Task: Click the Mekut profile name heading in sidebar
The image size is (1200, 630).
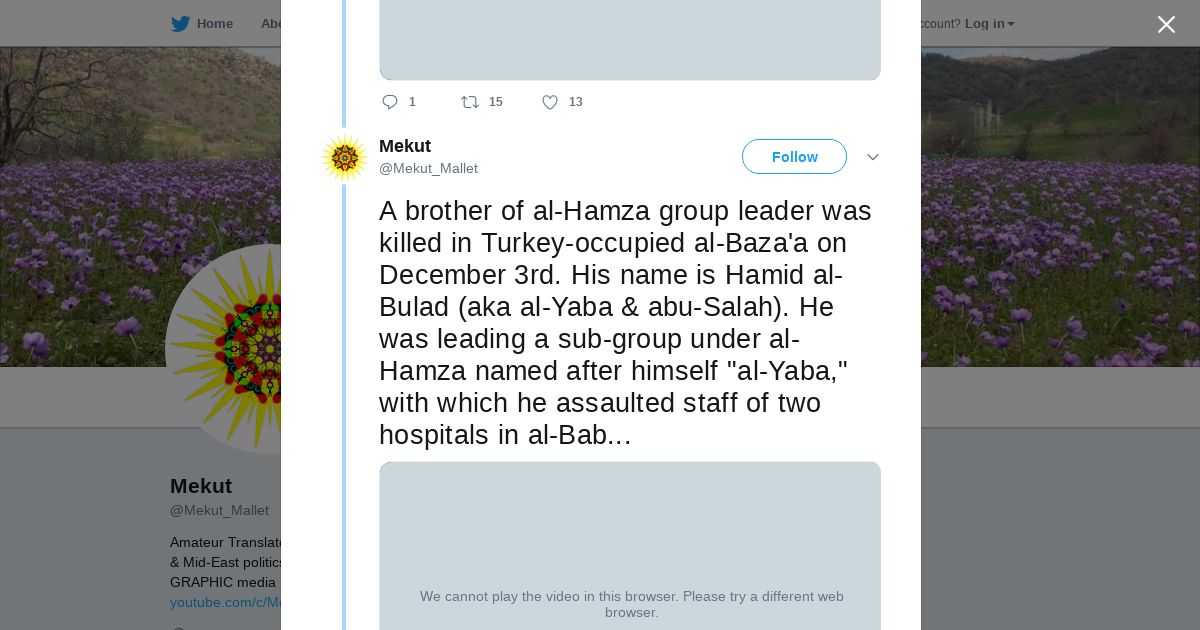Action: pyautogui.click(x=201, y=486)
